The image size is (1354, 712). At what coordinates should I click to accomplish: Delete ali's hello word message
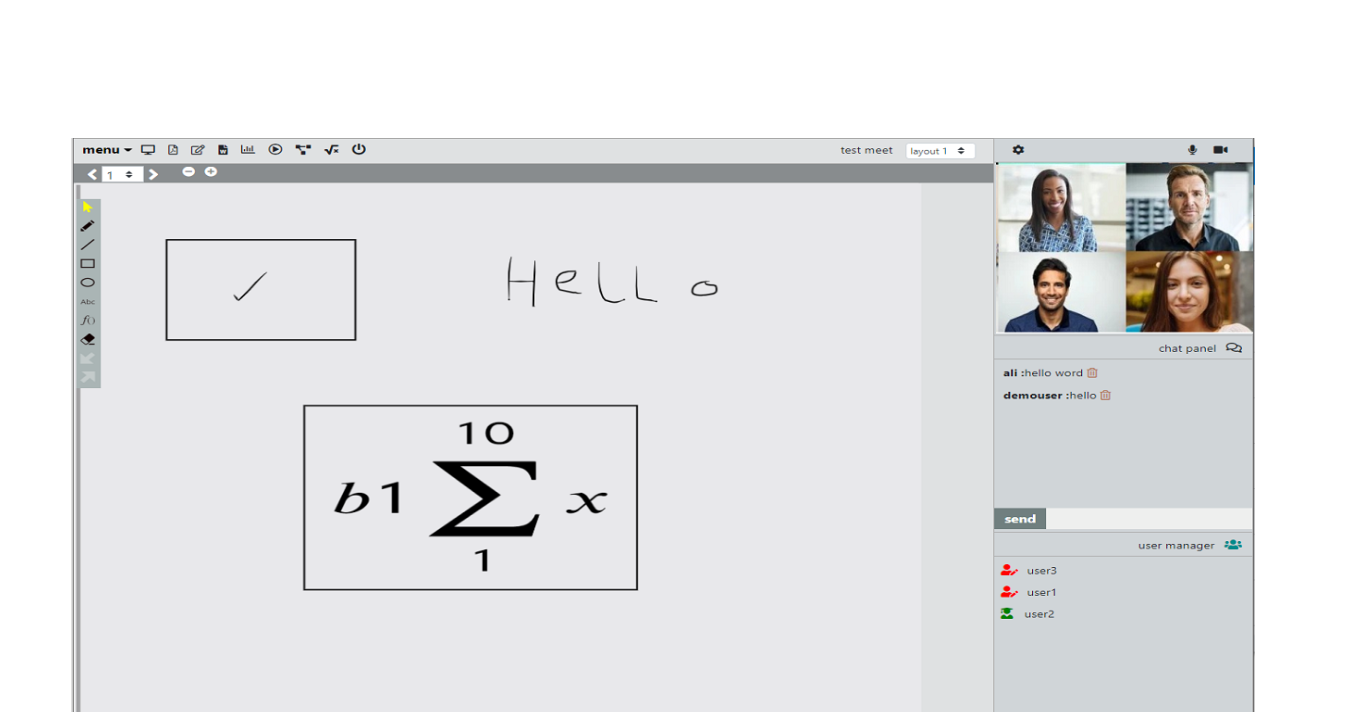(1092, 373)
